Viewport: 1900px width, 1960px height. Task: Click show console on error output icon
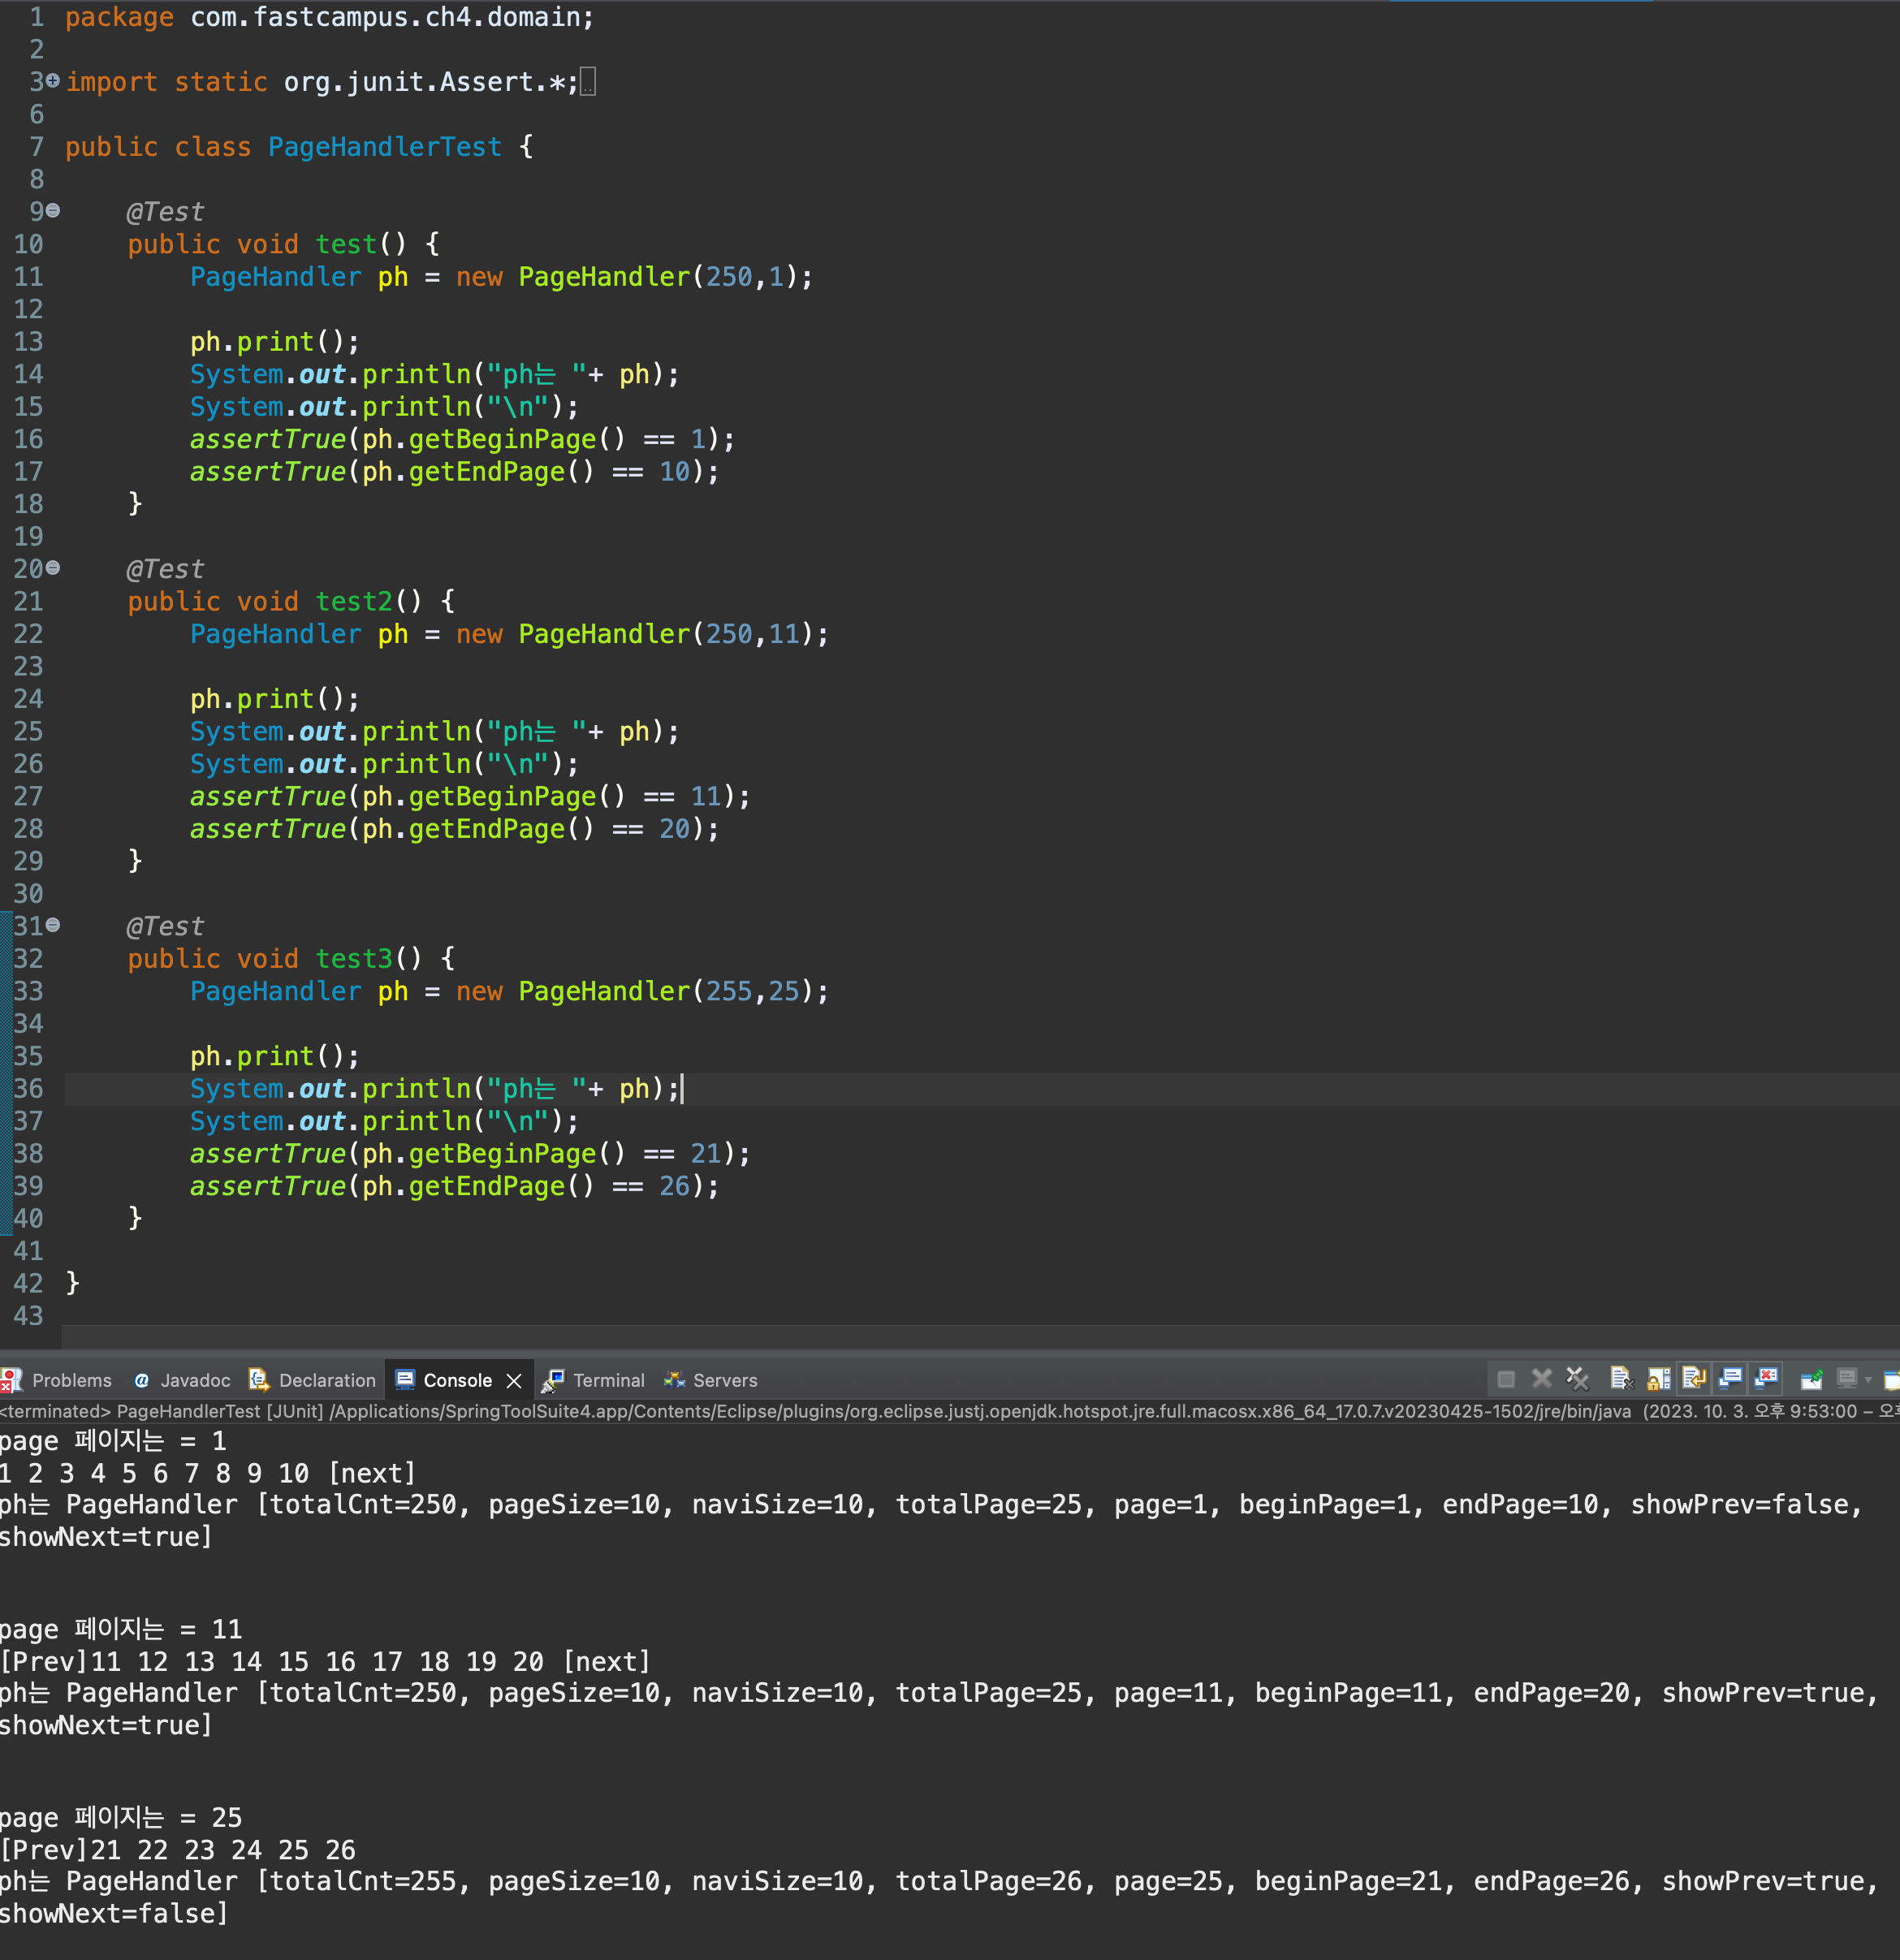[1767, 1379]
